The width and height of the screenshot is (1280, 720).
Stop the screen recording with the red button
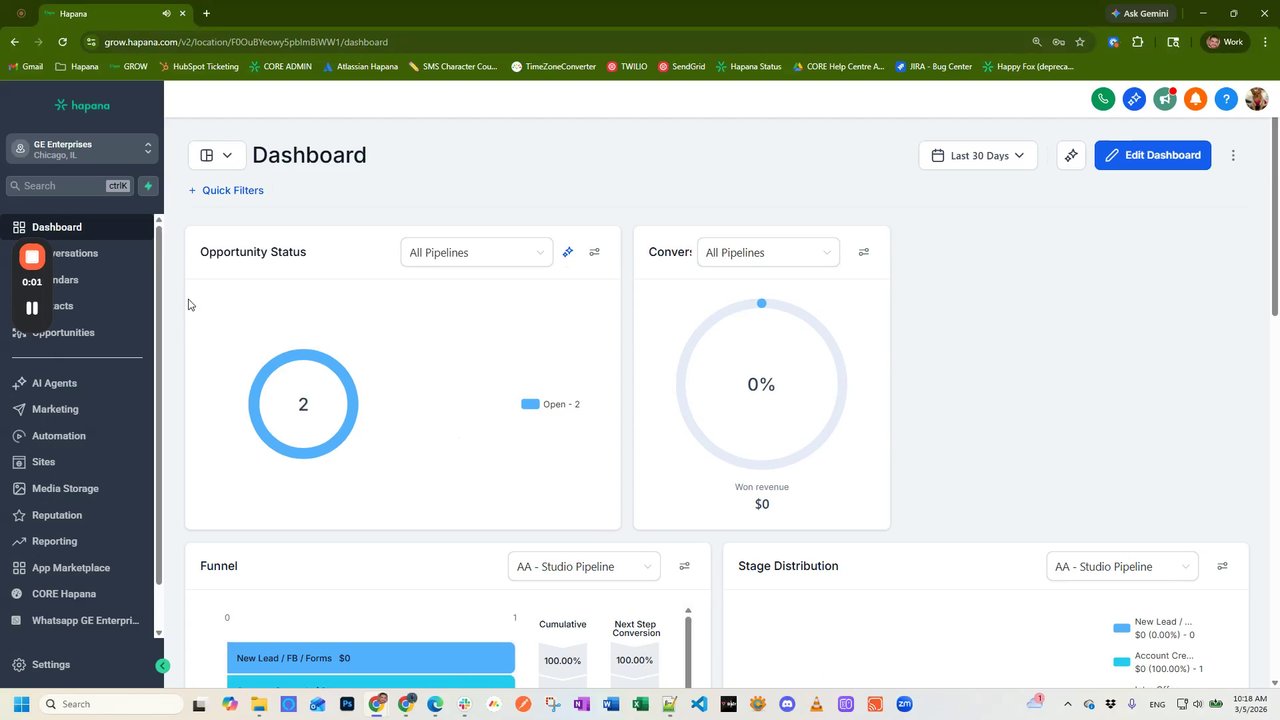click(x=32, y=257)
